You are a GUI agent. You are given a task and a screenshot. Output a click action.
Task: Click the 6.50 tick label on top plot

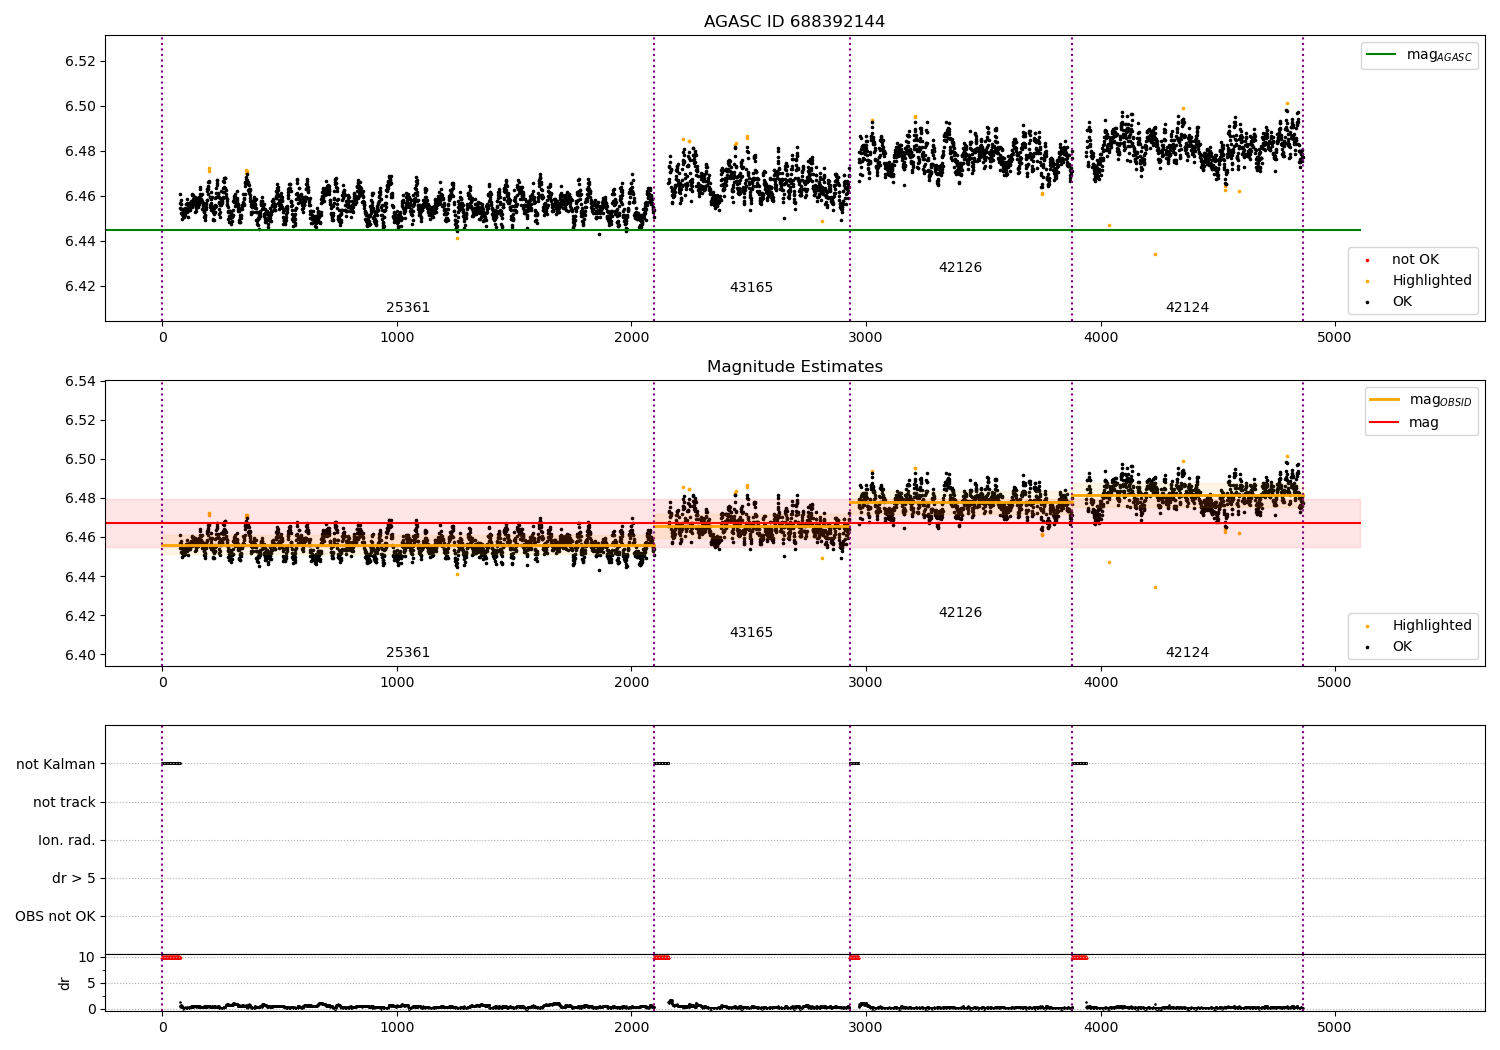point(80,106)
